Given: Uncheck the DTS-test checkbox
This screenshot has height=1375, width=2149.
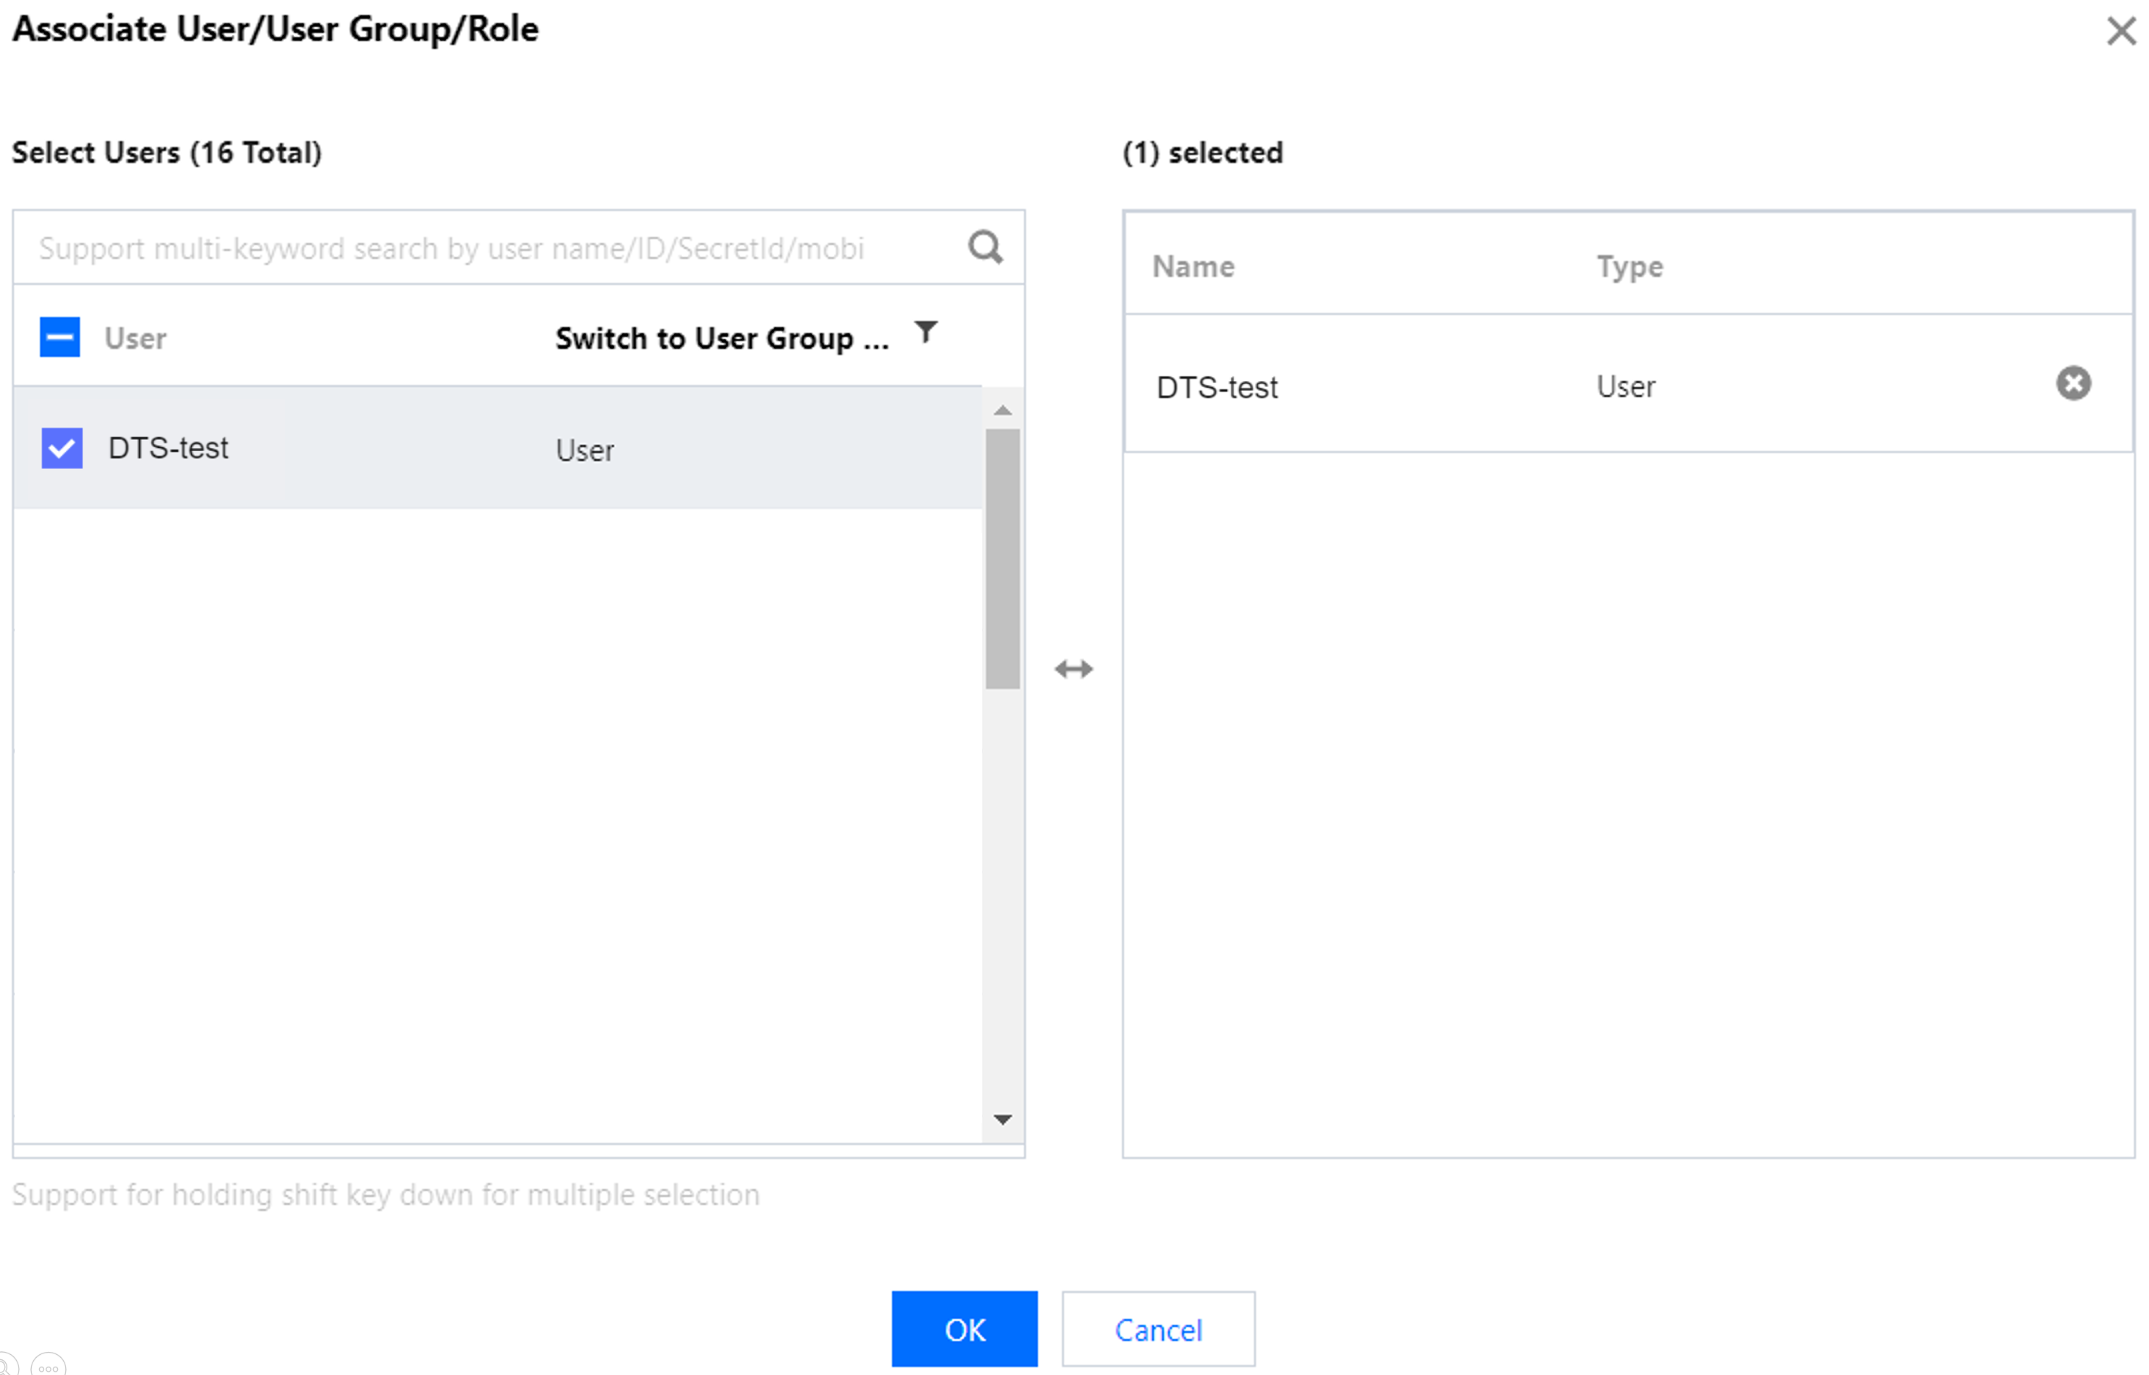Looking at the screenshot, I should pos(62,448).
